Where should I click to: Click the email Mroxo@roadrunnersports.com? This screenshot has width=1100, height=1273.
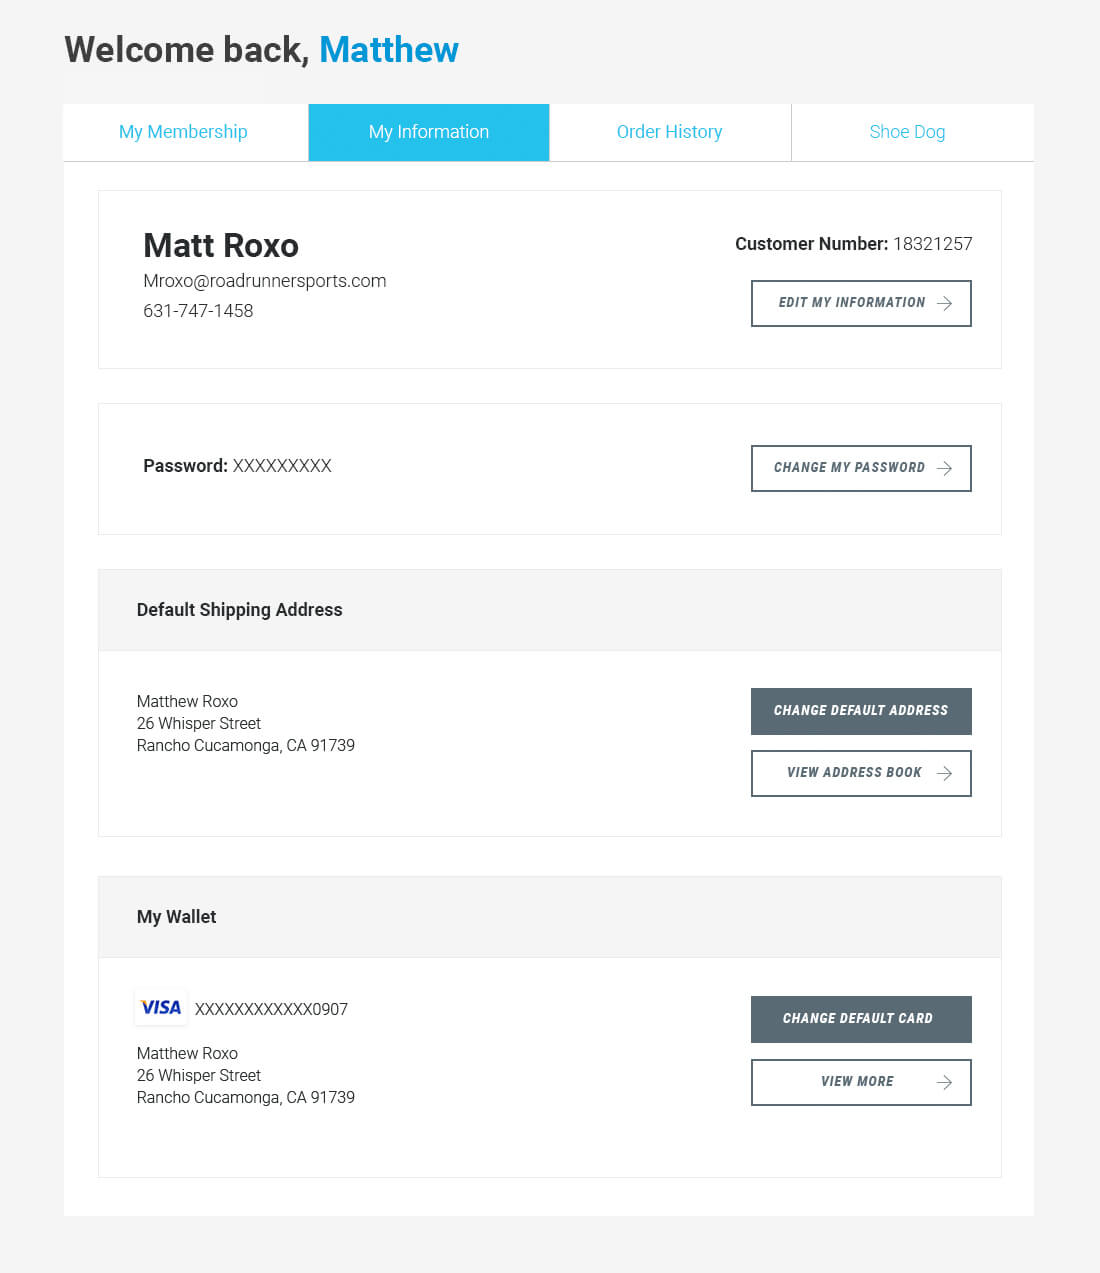click(x=265, y=281)
